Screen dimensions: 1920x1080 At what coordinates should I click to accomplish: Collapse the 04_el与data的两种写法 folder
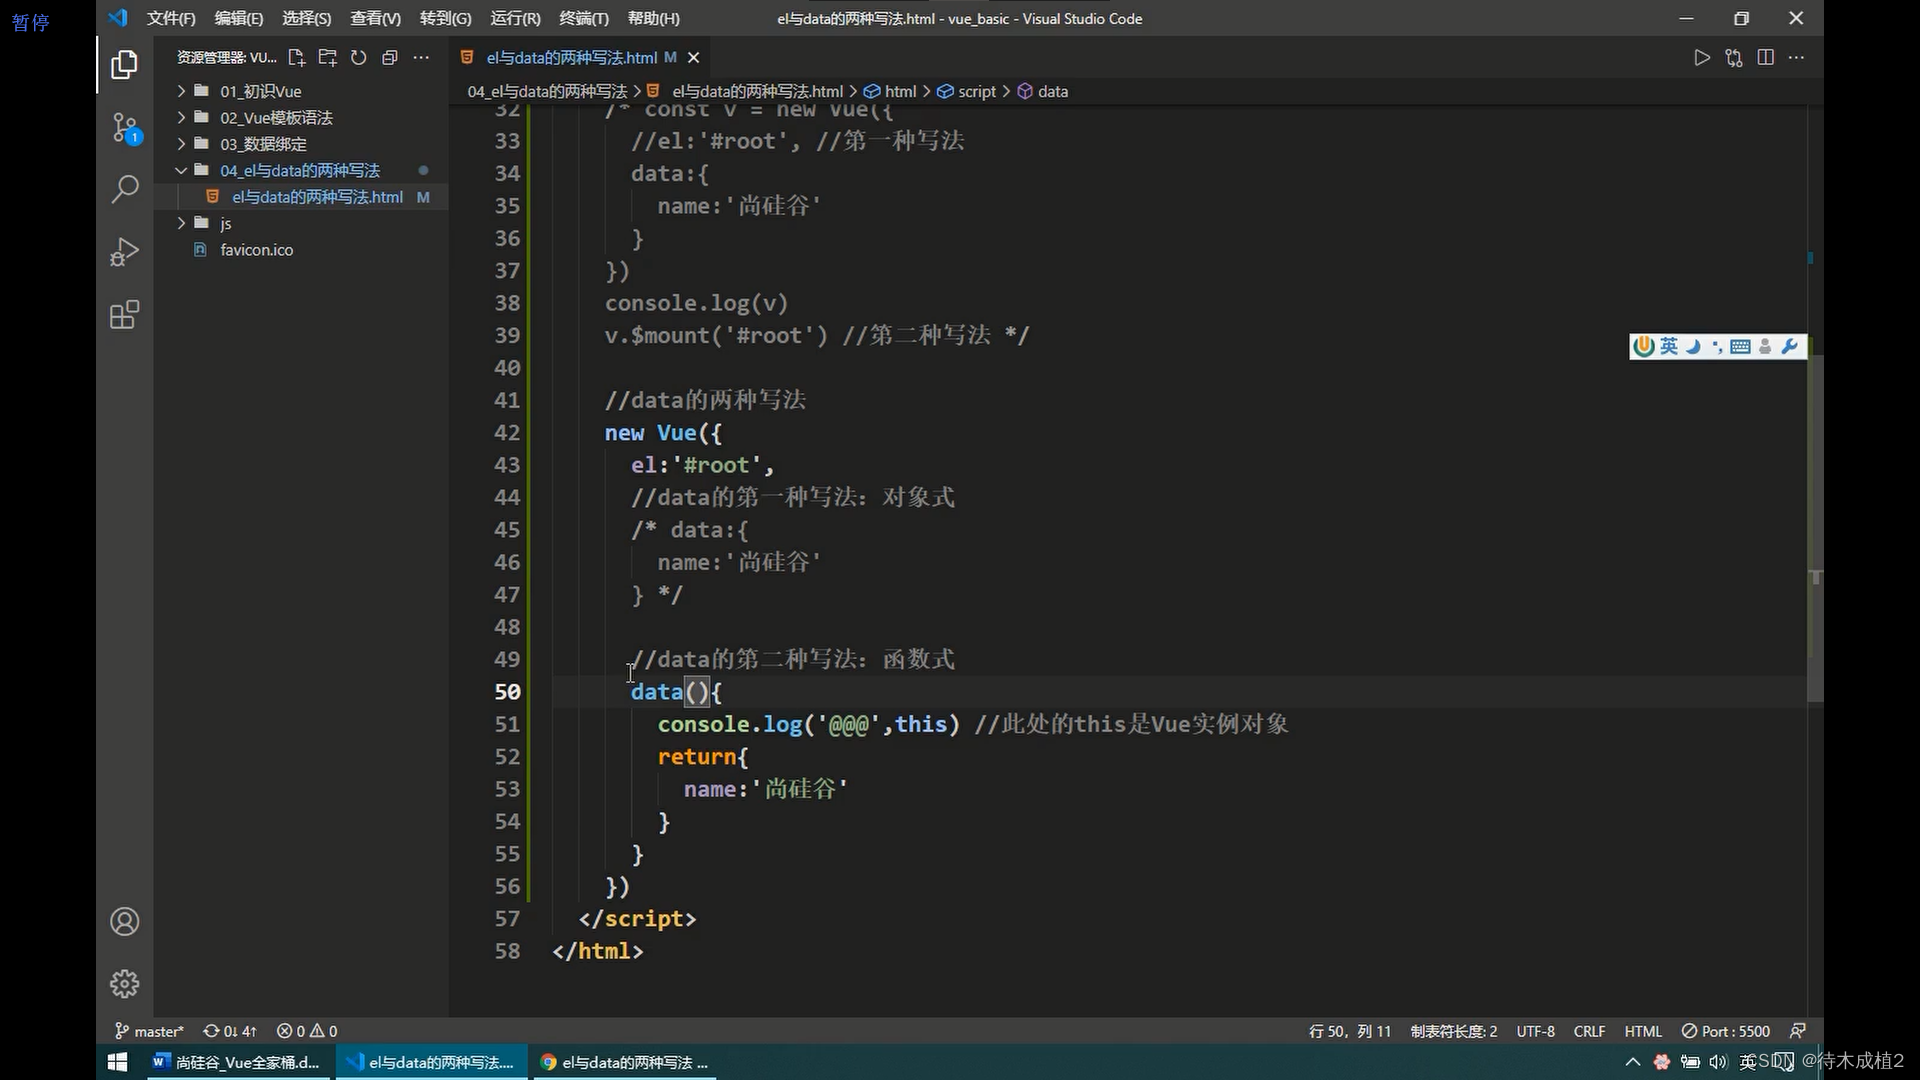[300, 170]
